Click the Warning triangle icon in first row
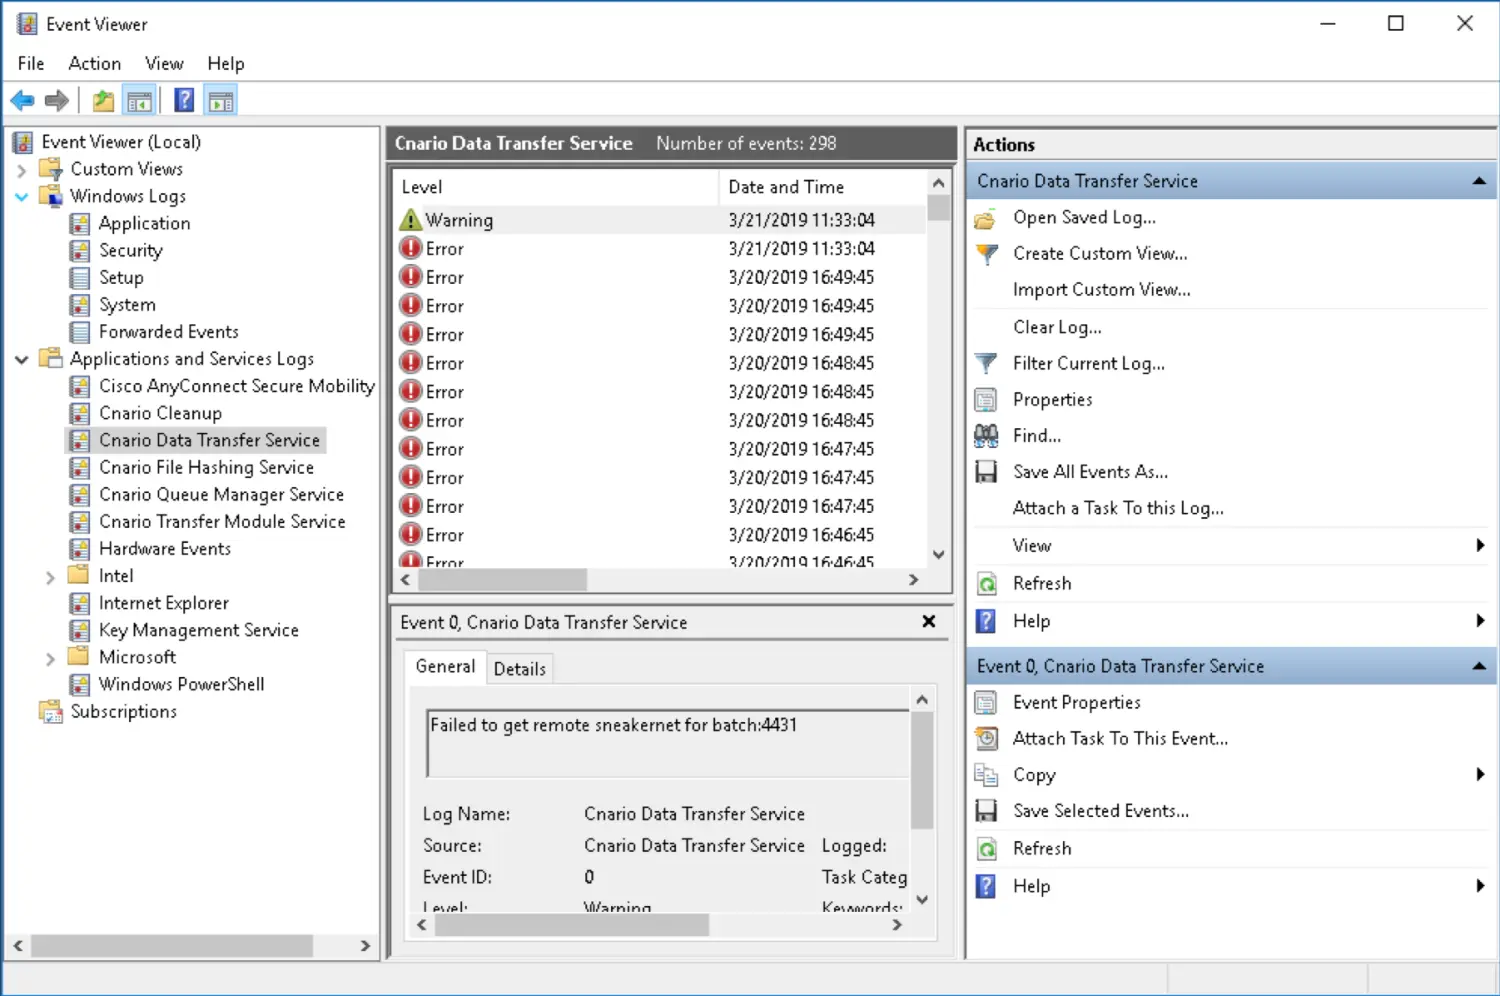Screen dimensions: 1500x996 click(410, 220)
